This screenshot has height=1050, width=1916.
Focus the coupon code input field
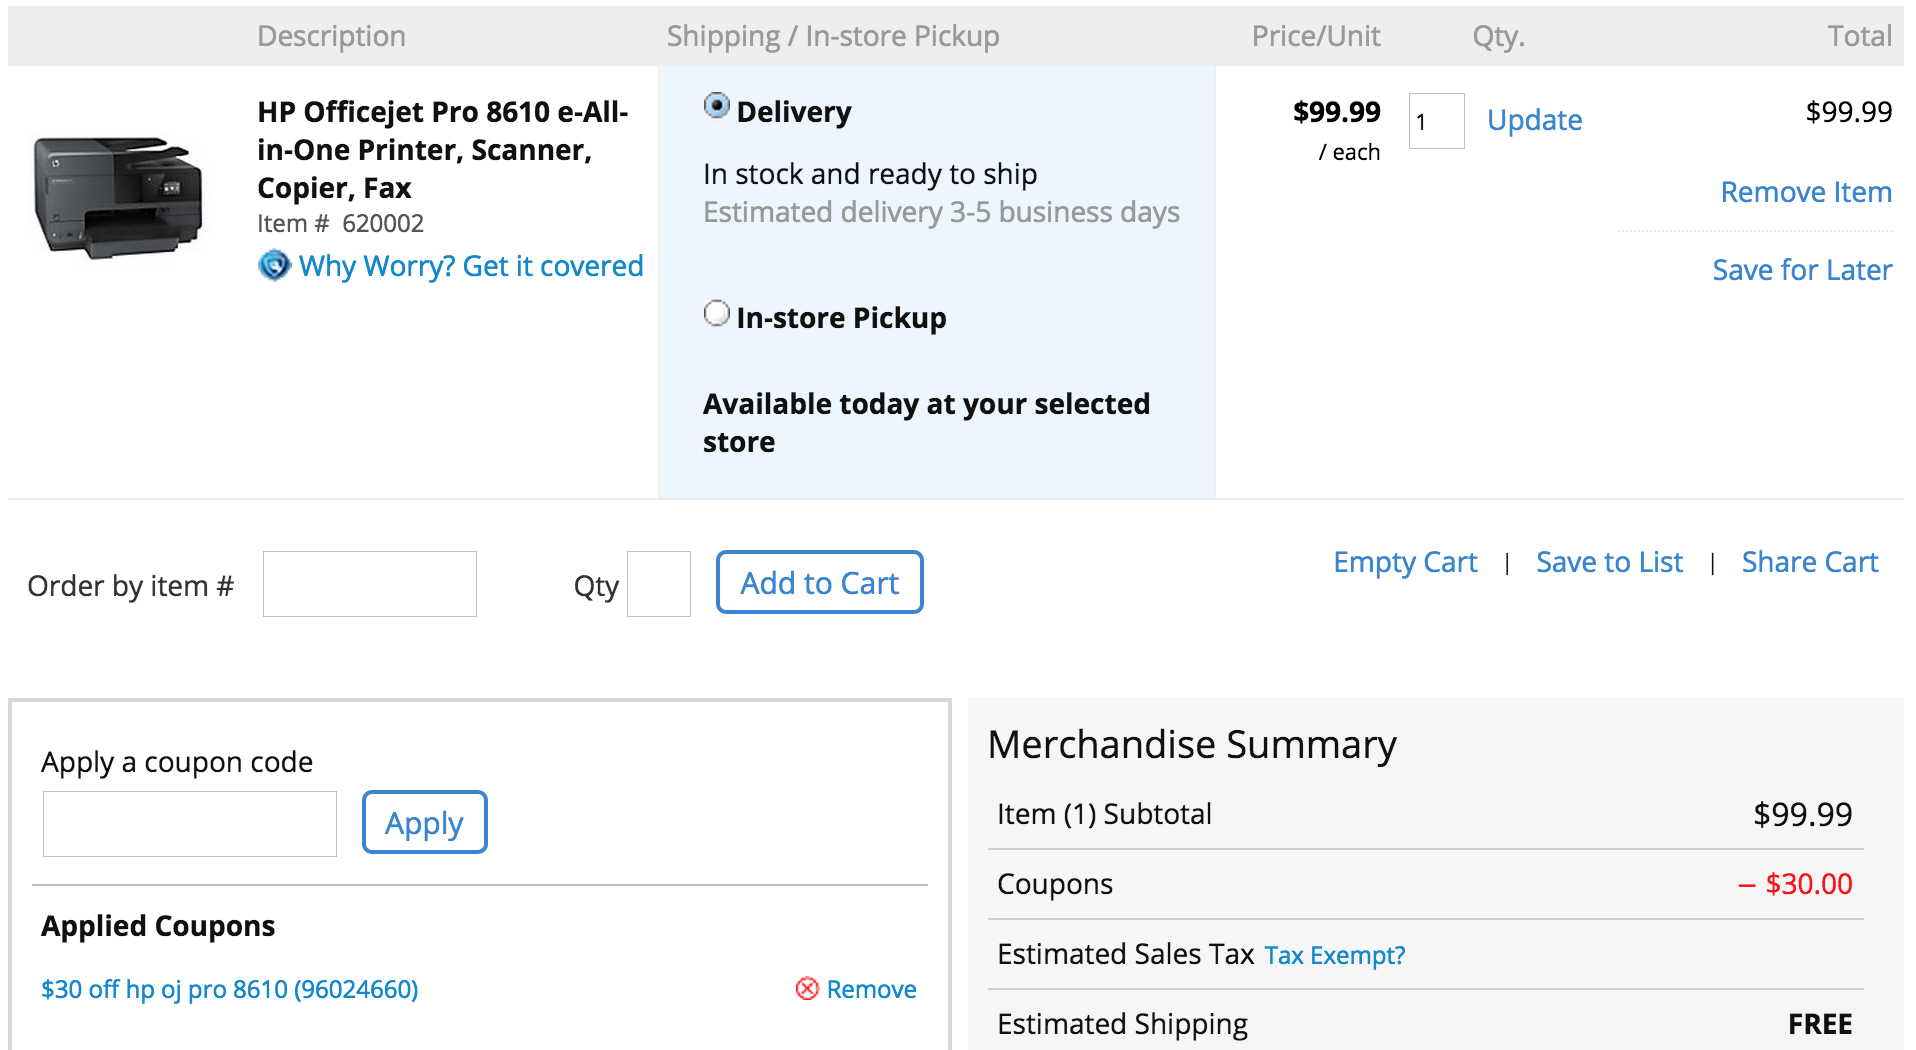click(x=190, y=824)
